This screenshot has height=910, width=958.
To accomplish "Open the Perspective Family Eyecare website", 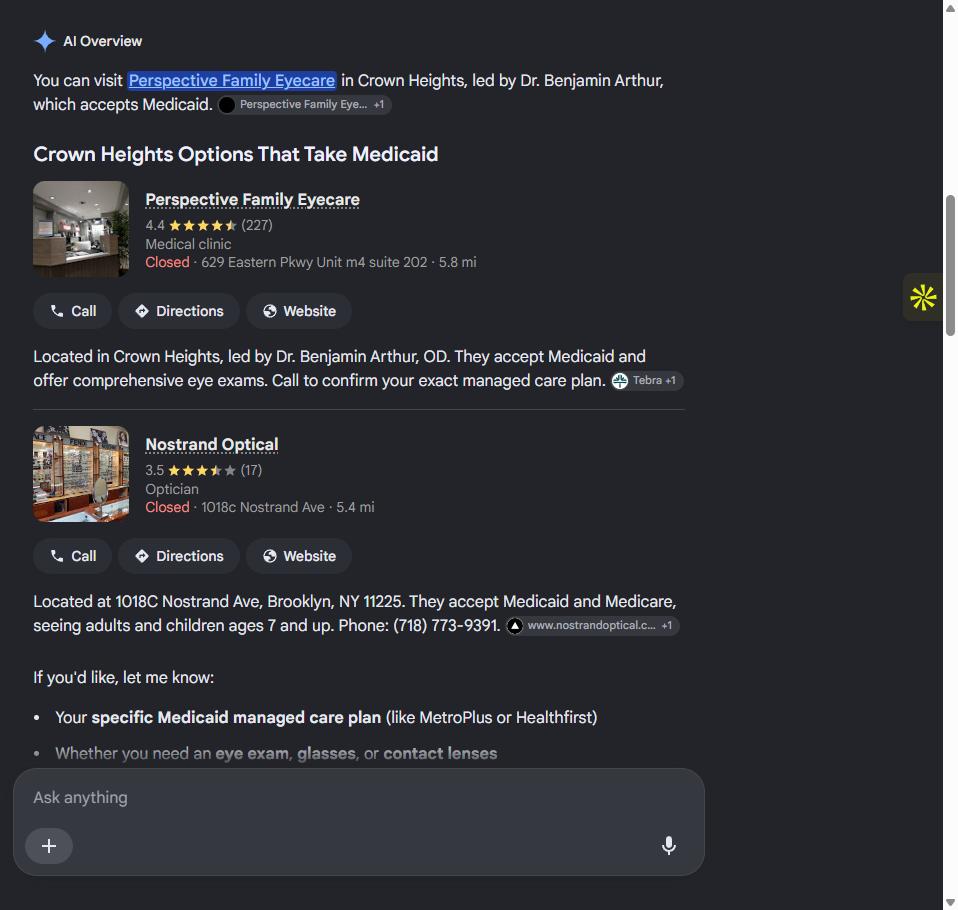I will tap(299, 311).
